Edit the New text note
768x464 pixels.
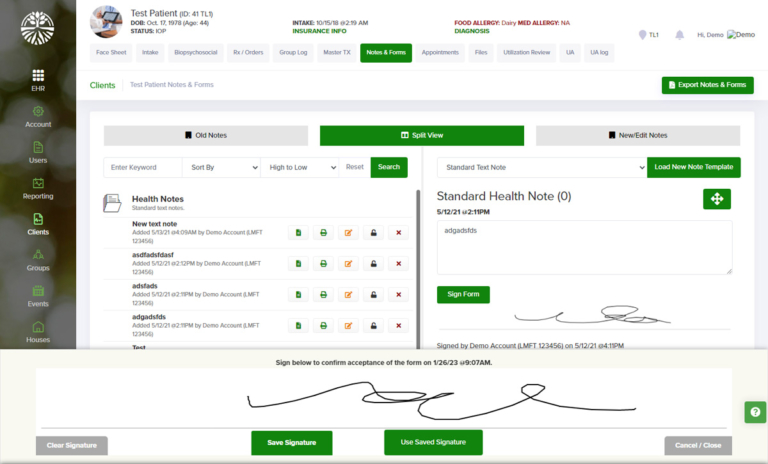click(348, 233)
